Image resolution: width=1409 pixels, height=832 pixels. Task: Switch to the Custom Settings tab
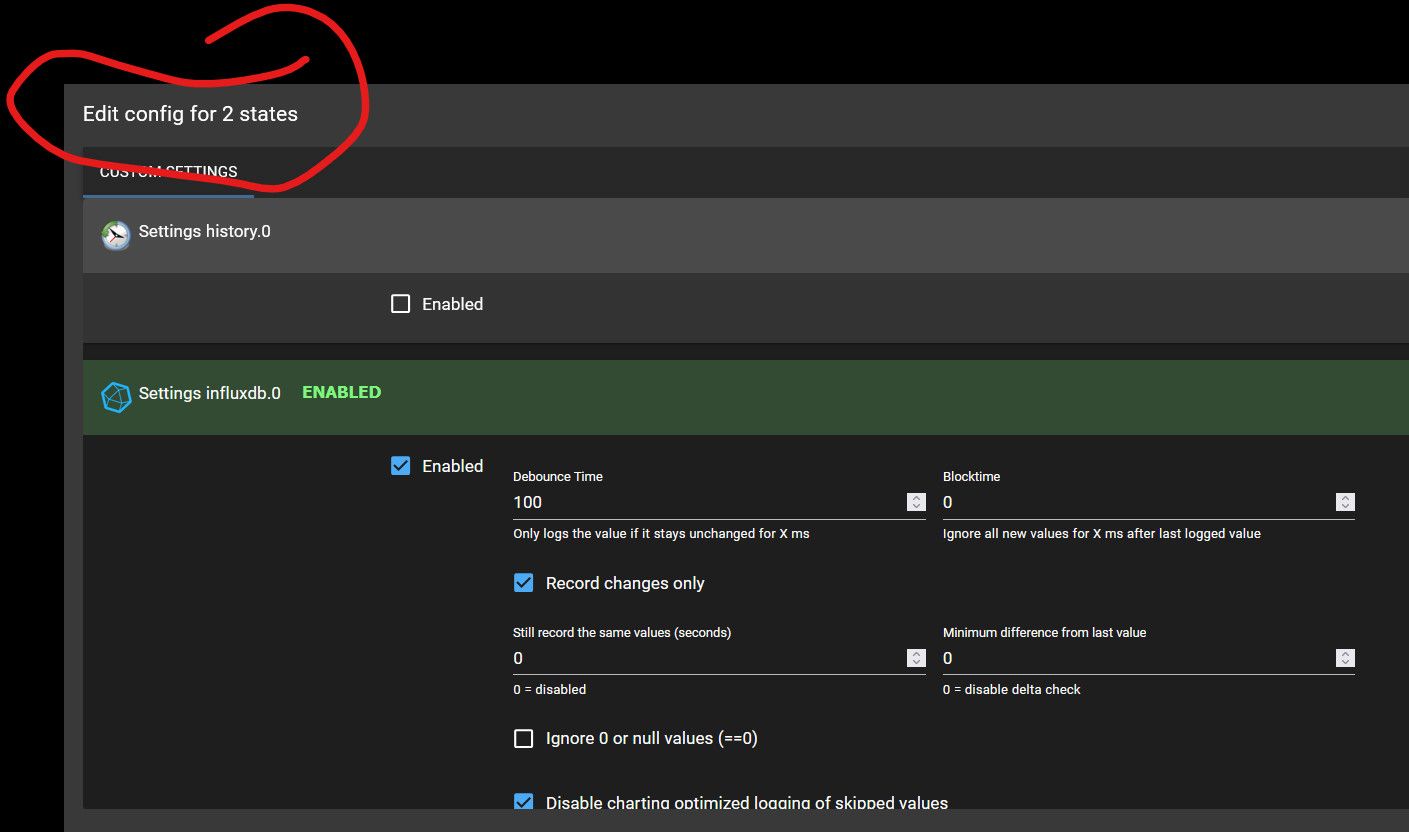tap(168, 172)
